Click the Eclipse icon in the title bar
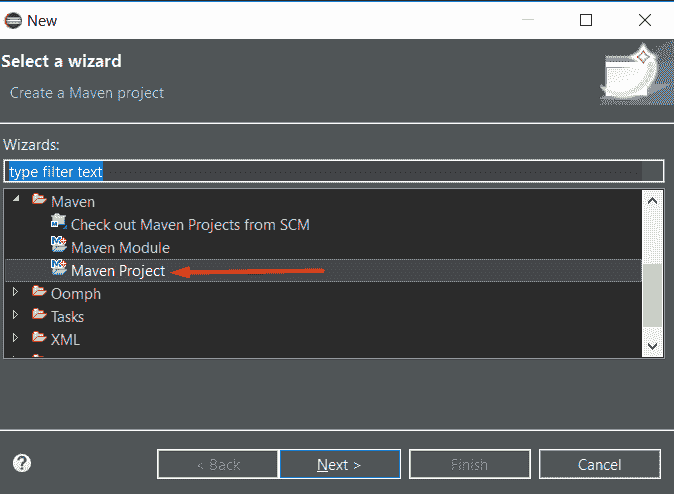674x494 pixels. click(13, 20)
